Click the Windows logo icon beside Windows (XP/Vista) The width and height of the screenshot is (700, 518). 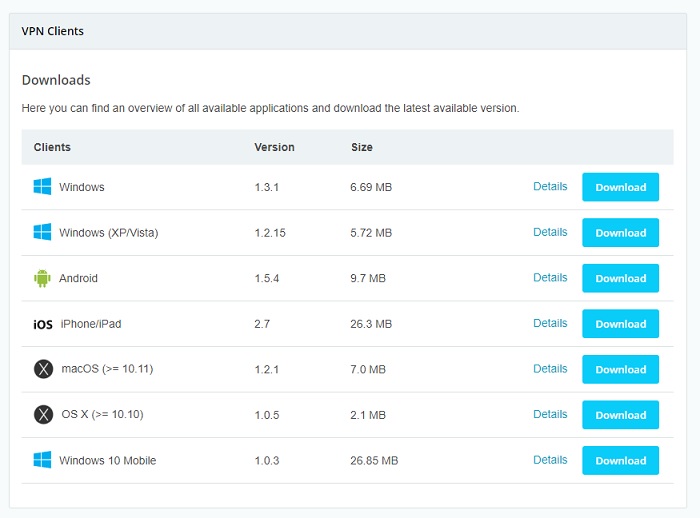click(x=42, y=232)
